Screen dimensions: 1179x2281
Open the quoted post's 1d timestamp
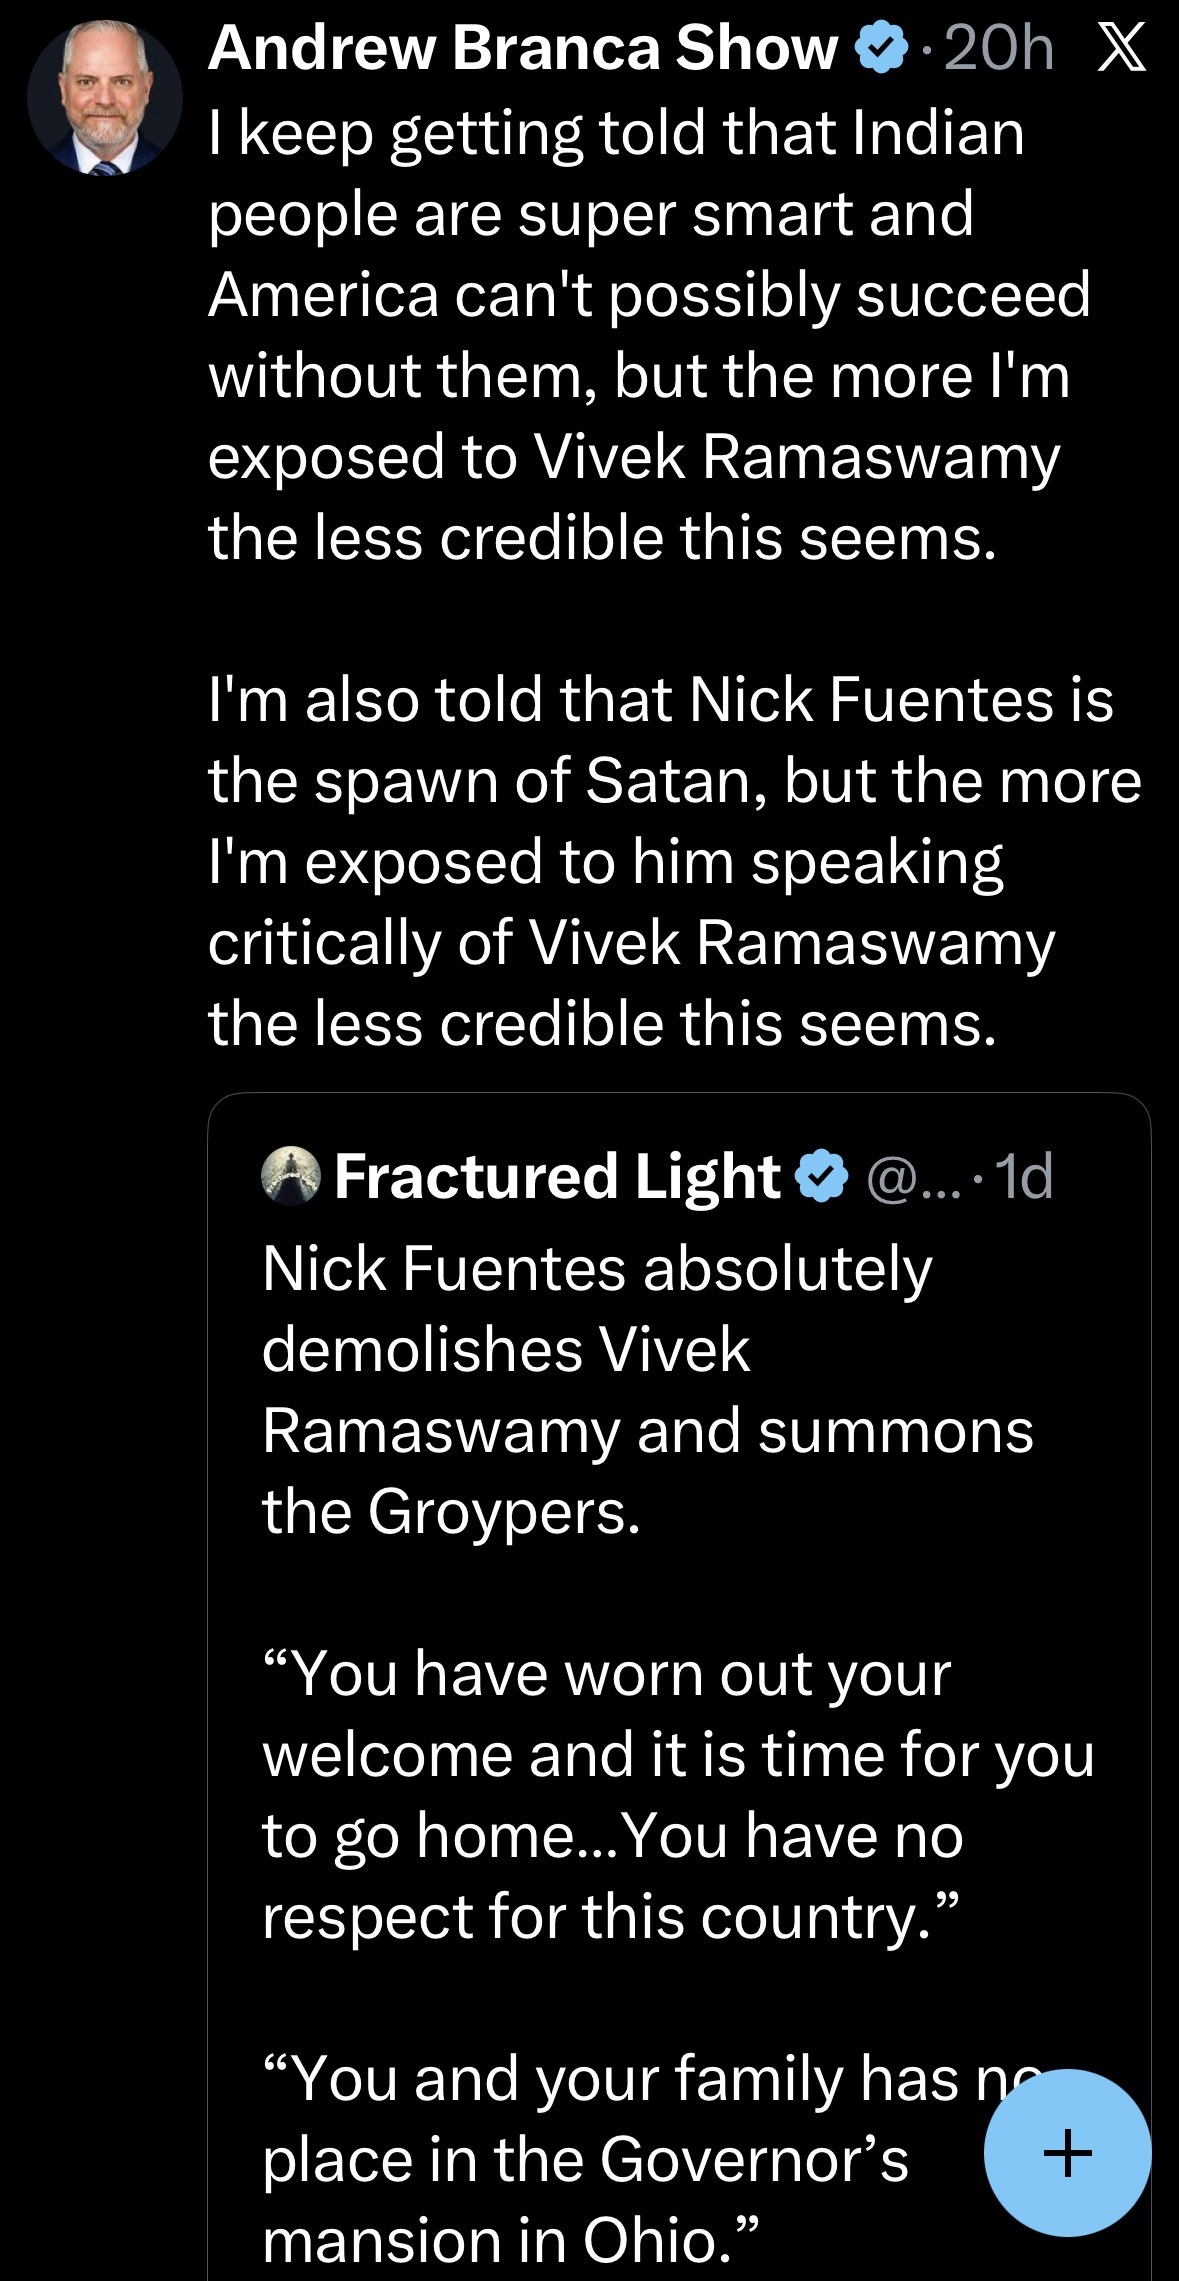coord(1025,1177)
